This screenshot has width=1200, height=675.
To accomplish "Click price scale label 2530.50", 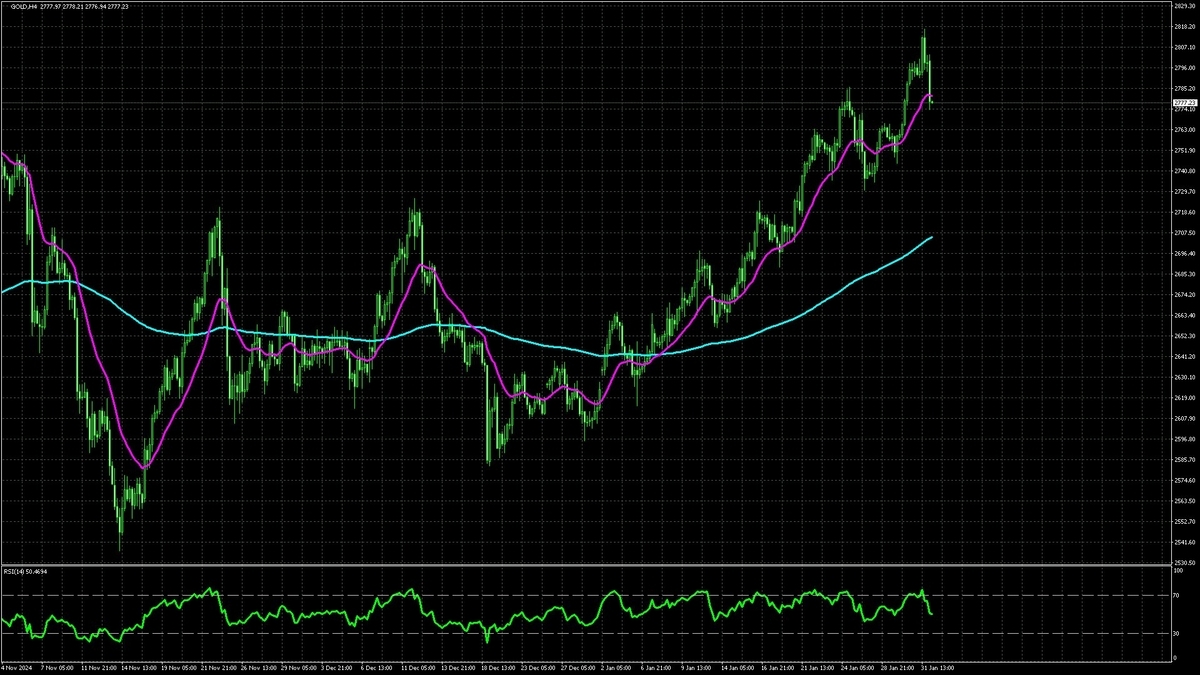I will pyautogui.click(x=1184, y=562).
